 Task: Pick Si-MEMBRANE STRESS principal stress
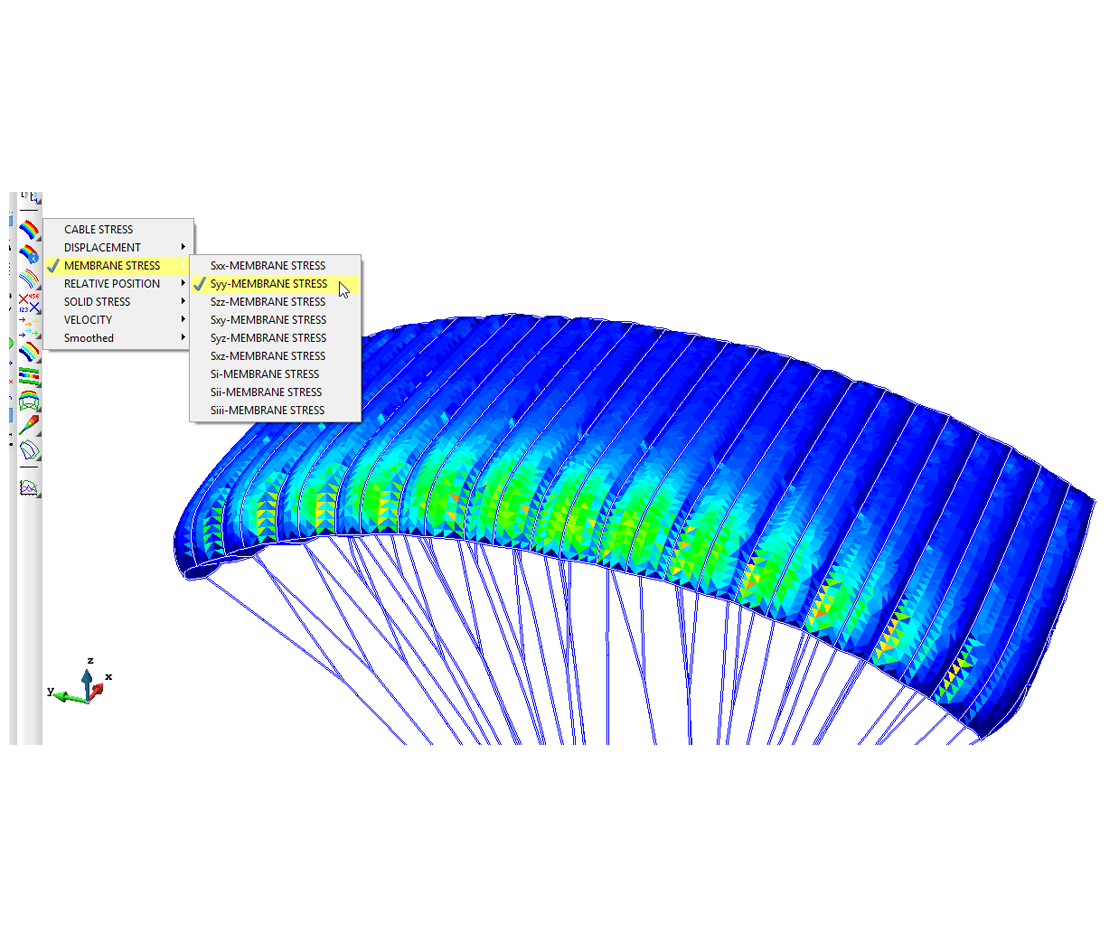(x=264, y=374)
